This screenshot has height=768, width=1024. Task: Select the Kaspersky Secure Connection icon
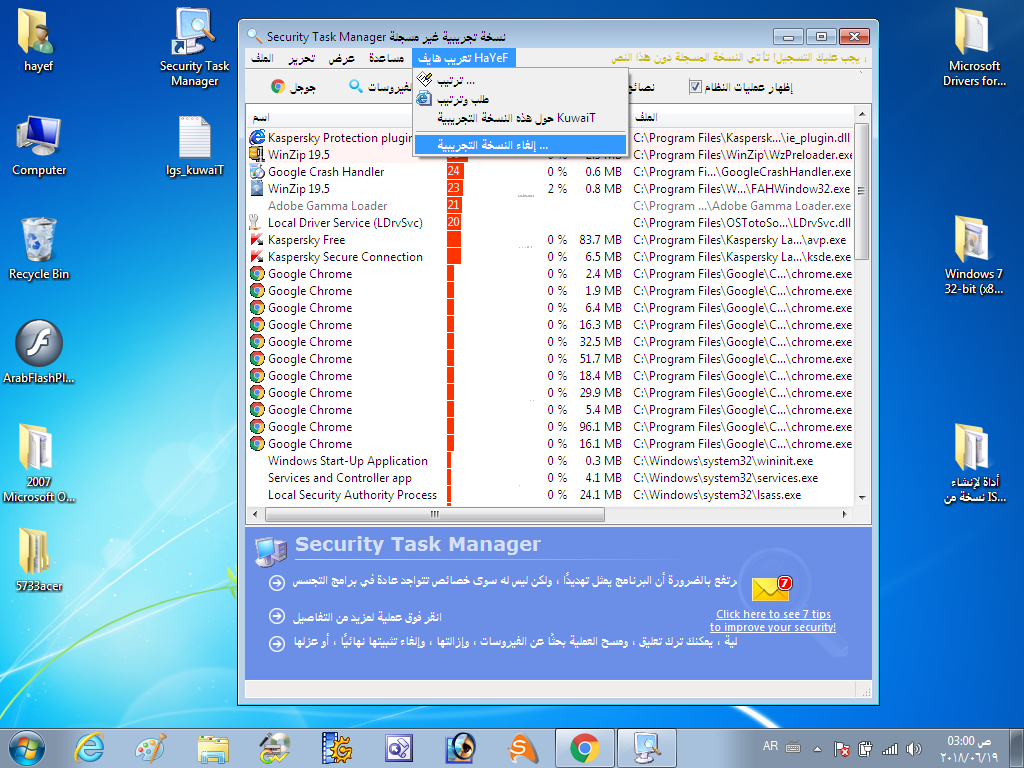[x=257, y=257]
